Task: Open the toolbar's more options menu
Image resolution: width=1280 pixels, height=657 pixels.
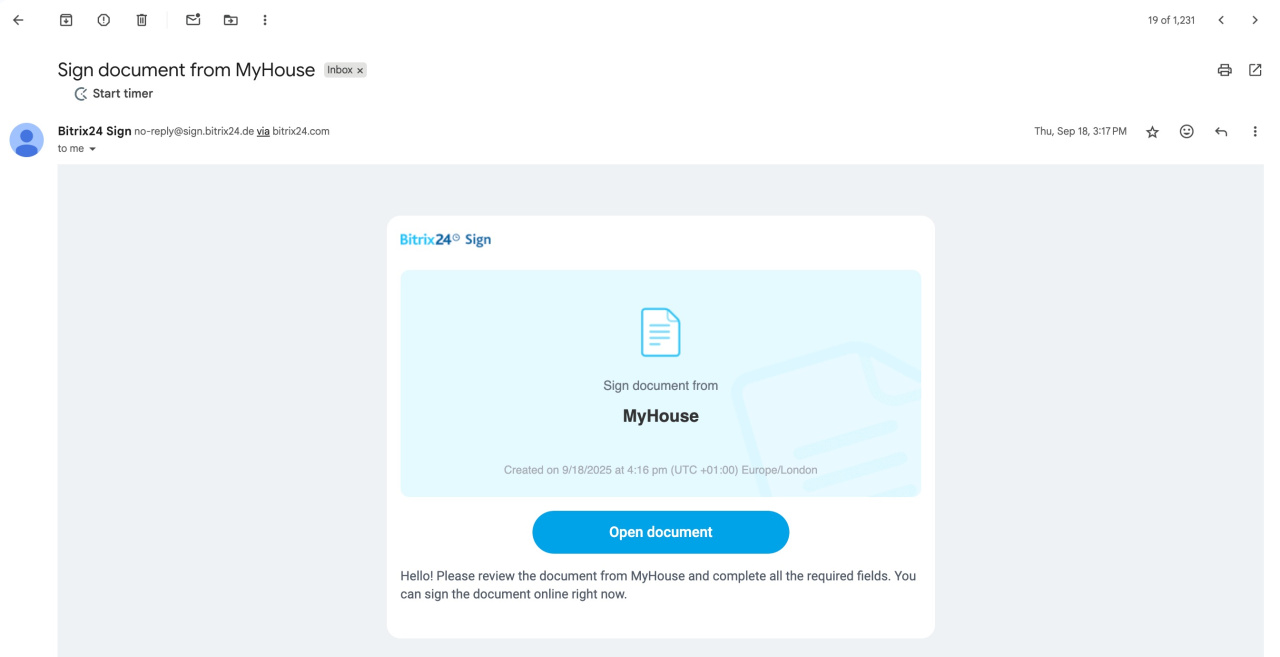Action: click(x=265, y=20)
